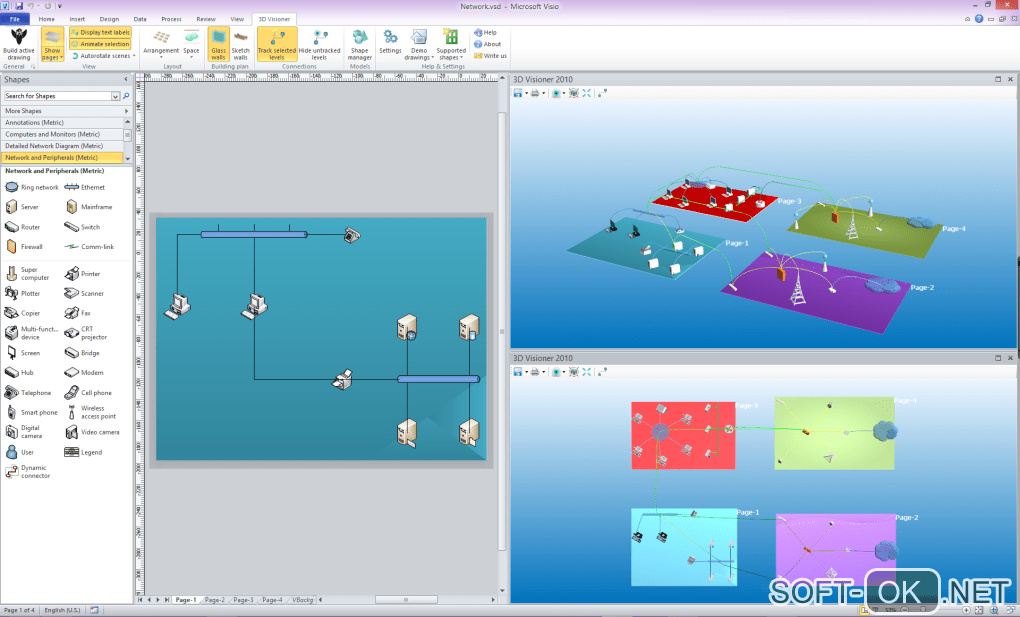Image resolution: width=1020 pixels, height=617 pixels.
Task: Switch to the Data ribbon tab
Action: click(x=140, y=19)
